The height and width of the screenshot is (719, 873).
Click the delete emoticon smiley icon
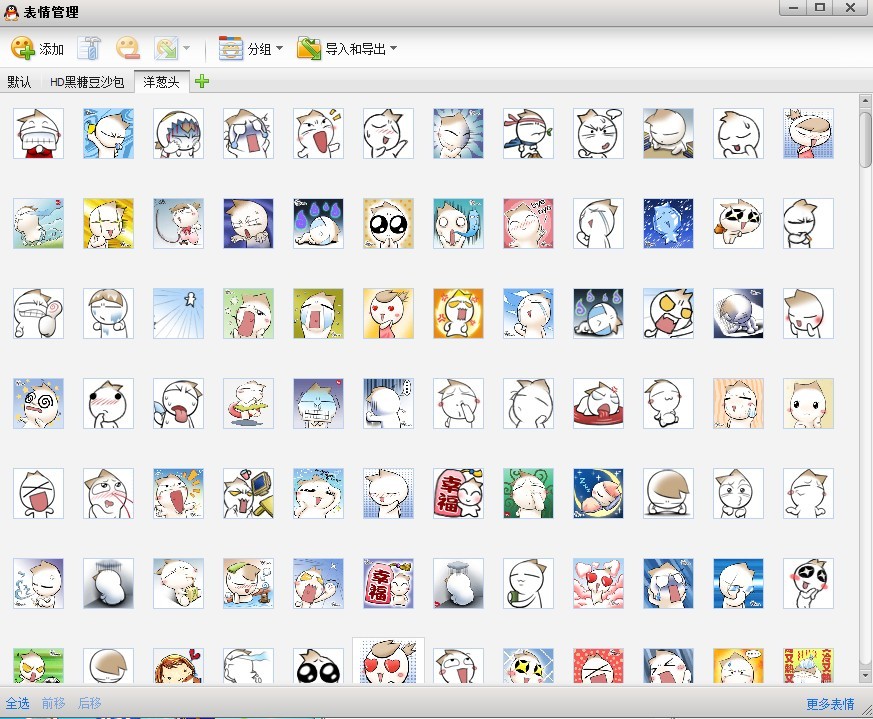coord(127,48)
